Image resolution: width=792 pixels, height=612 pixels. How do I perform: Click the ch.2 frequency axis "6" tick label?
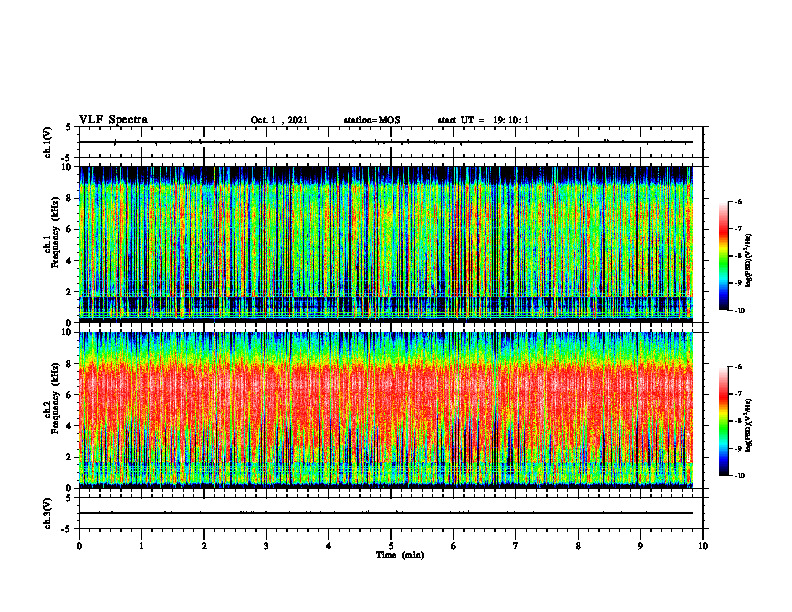coord(70,395)
